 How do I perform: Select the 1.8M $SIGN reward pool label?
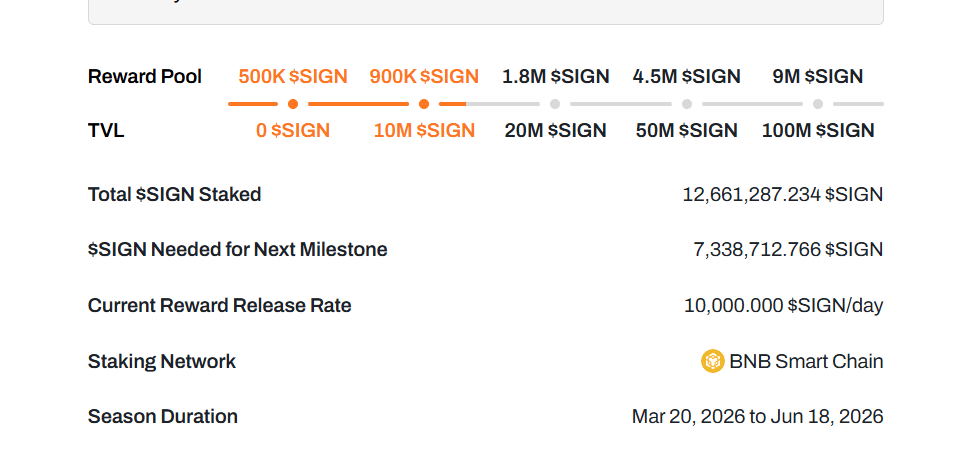pyautogui.click(x=555, y=76)
